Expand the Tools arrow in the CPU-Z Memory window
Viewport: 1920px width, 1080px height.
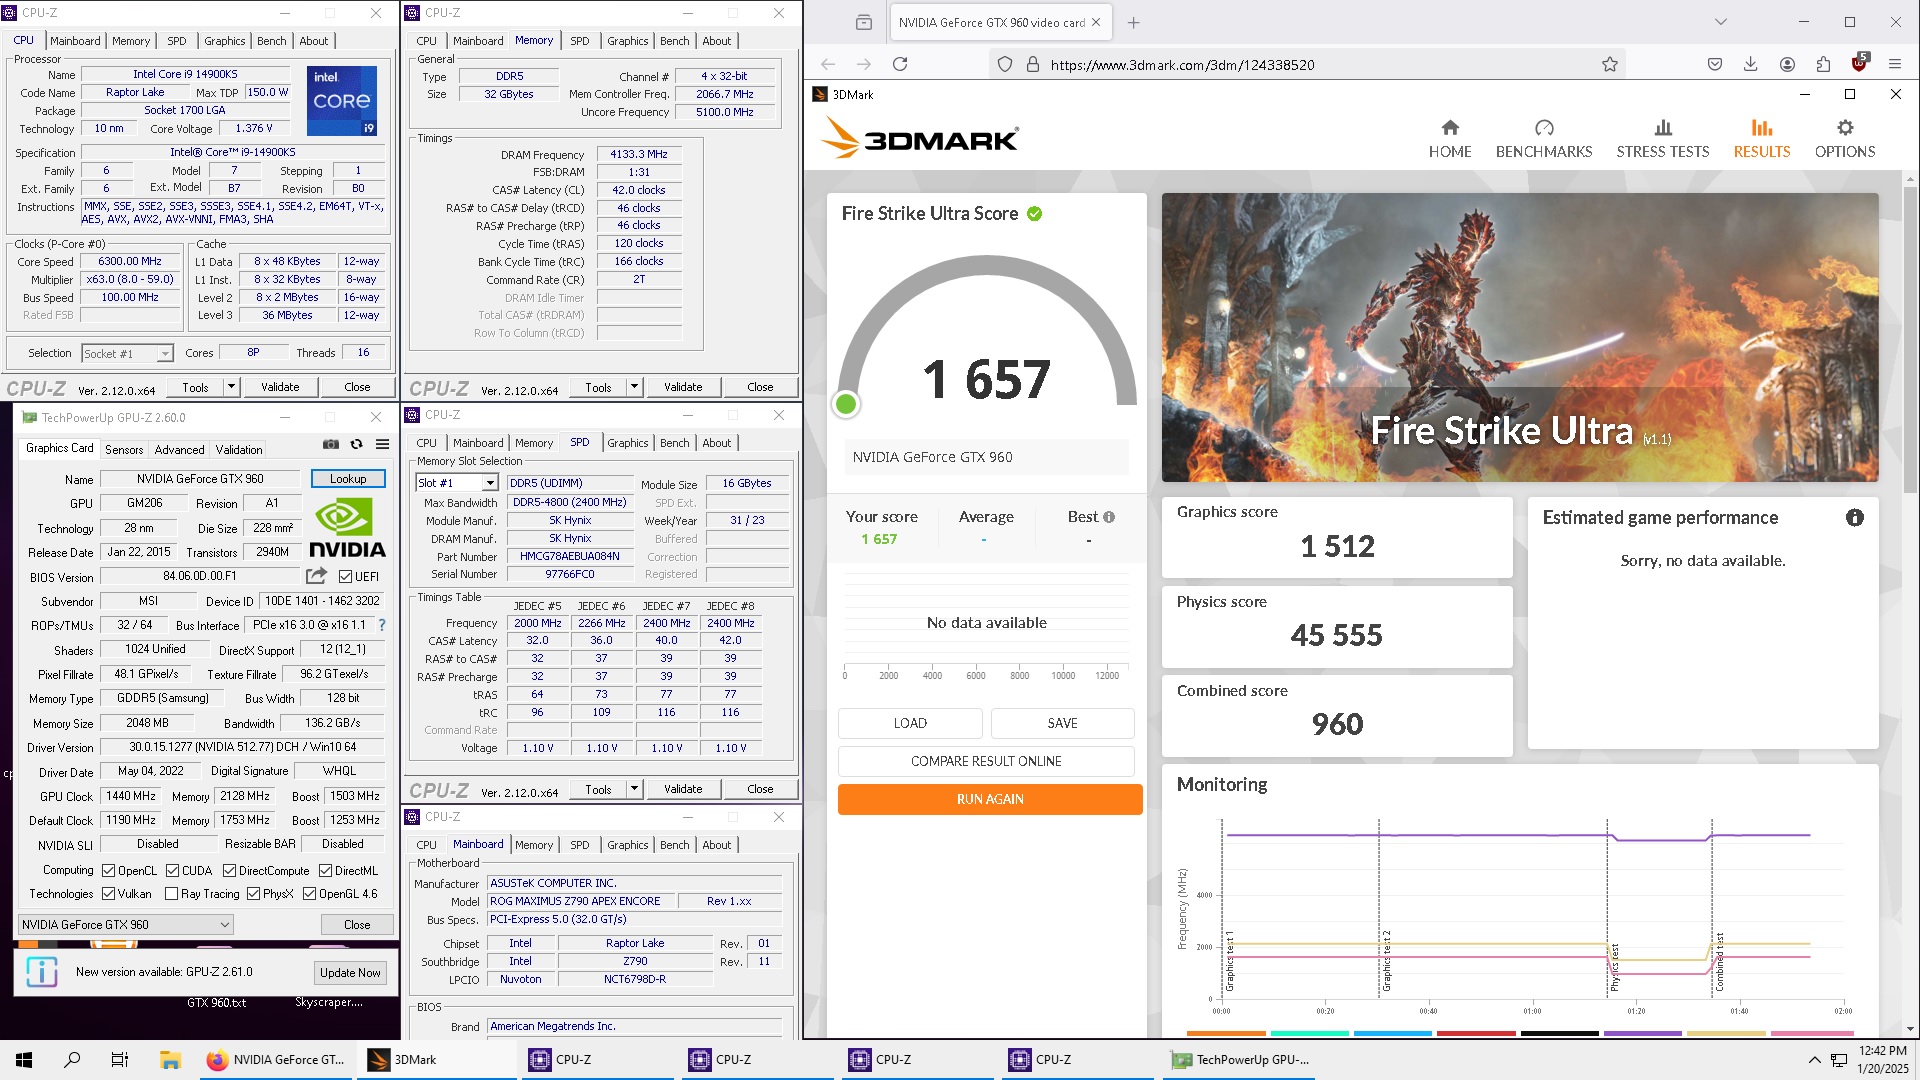coord(634,387)
